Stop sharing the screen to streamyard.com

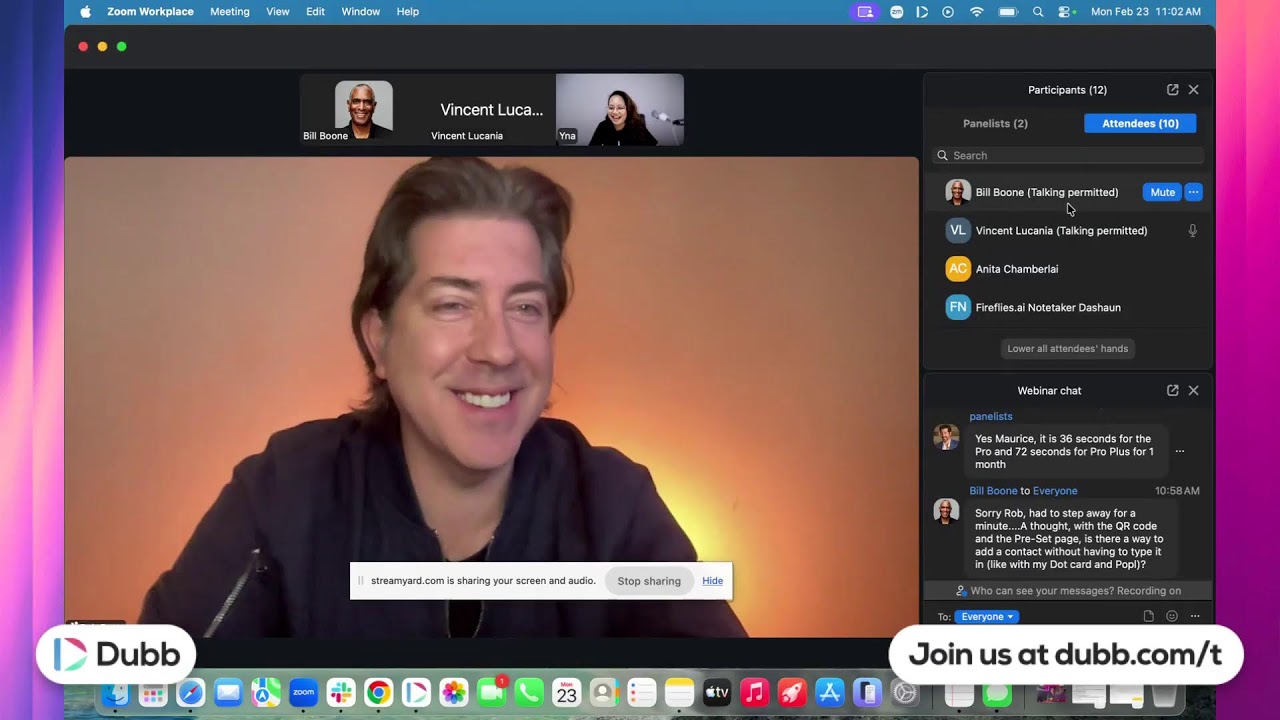click(x=649, y=581)
